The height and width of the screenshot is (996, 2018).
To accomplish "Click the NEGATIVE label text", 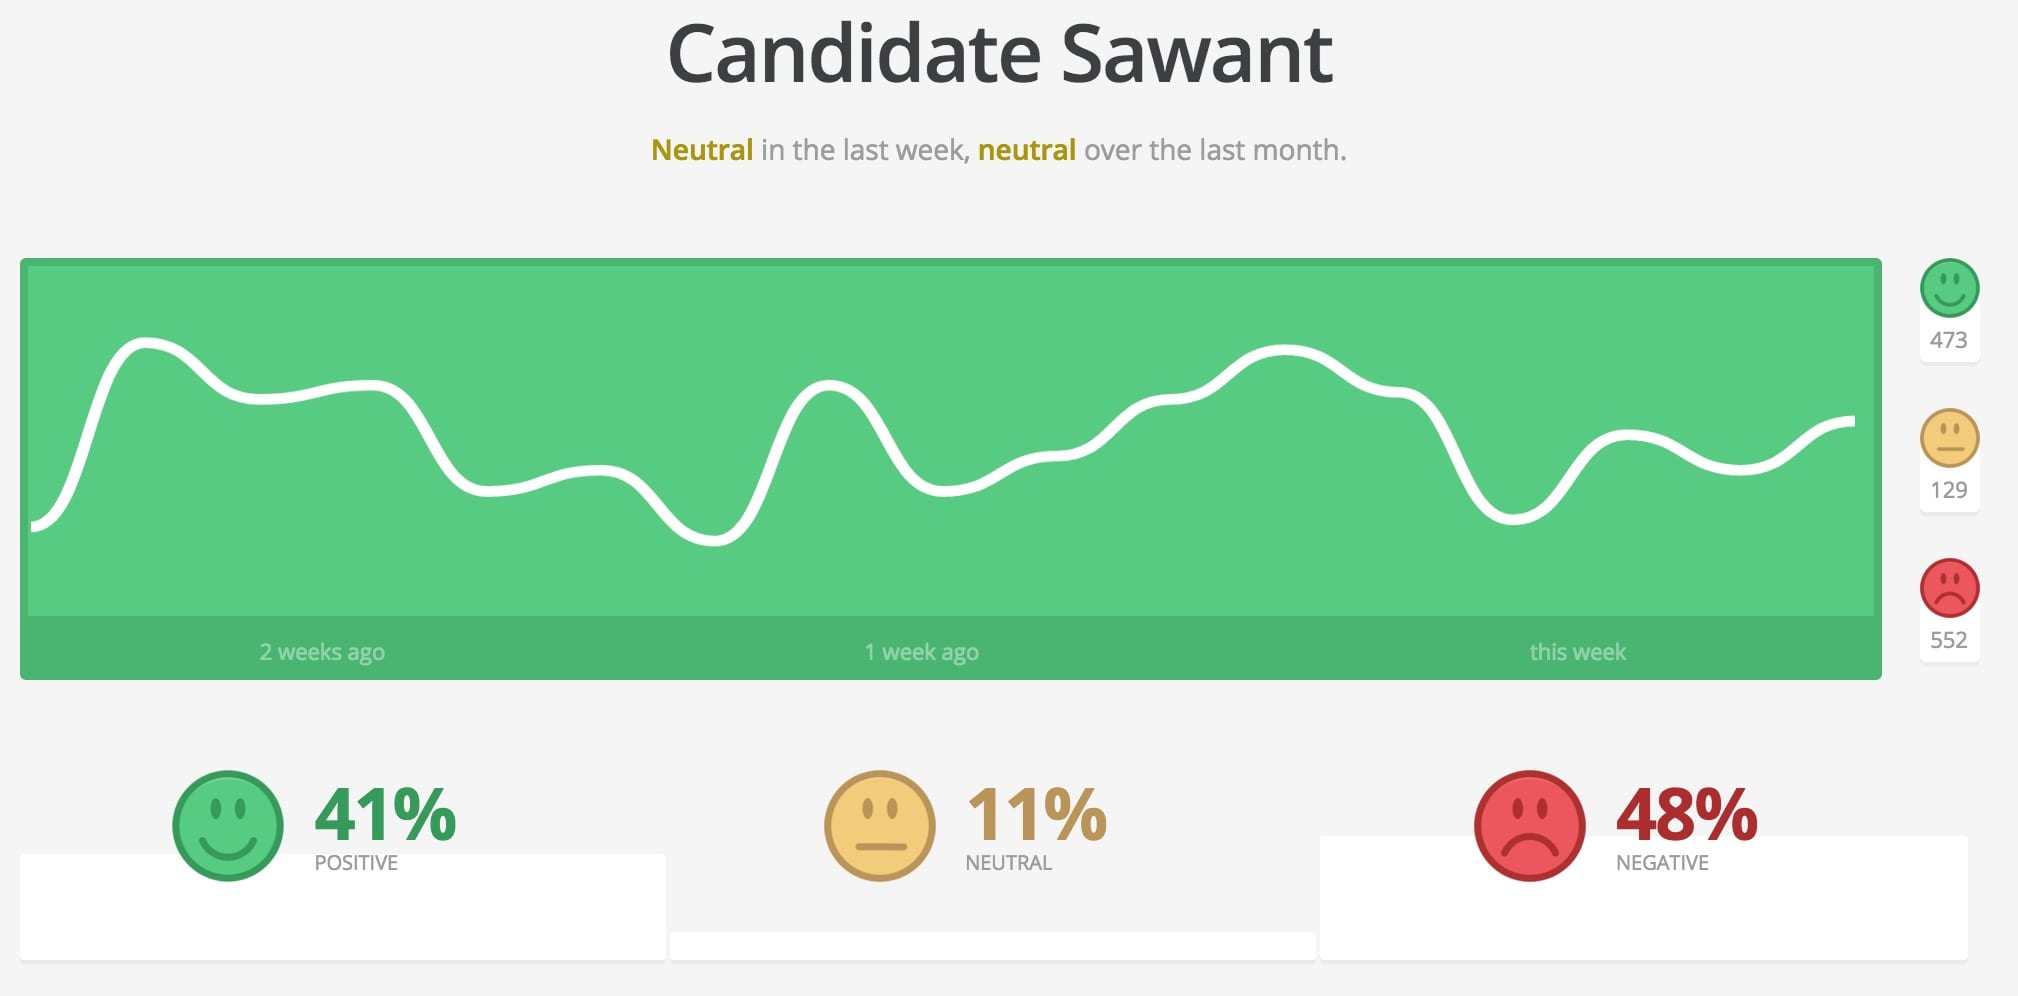I will tap(1662, 863).
